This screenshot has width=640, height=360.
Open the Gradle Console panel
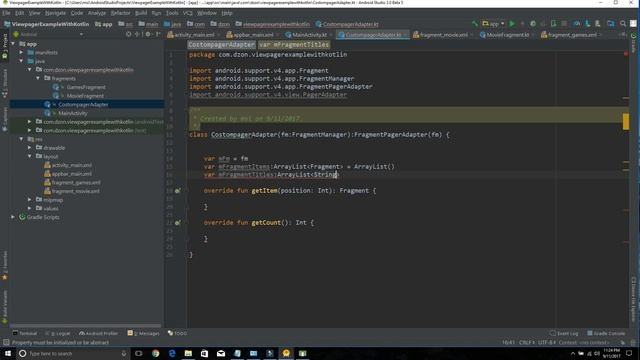coord(606,333)
